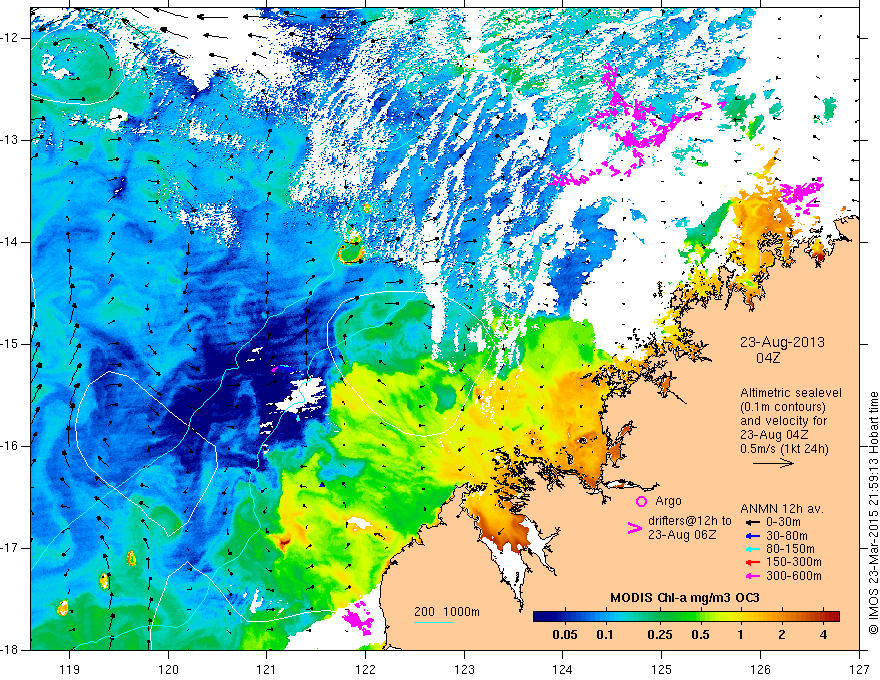
Task: Click the 'Argo' legend label
Action: click(x=668, y=501)
